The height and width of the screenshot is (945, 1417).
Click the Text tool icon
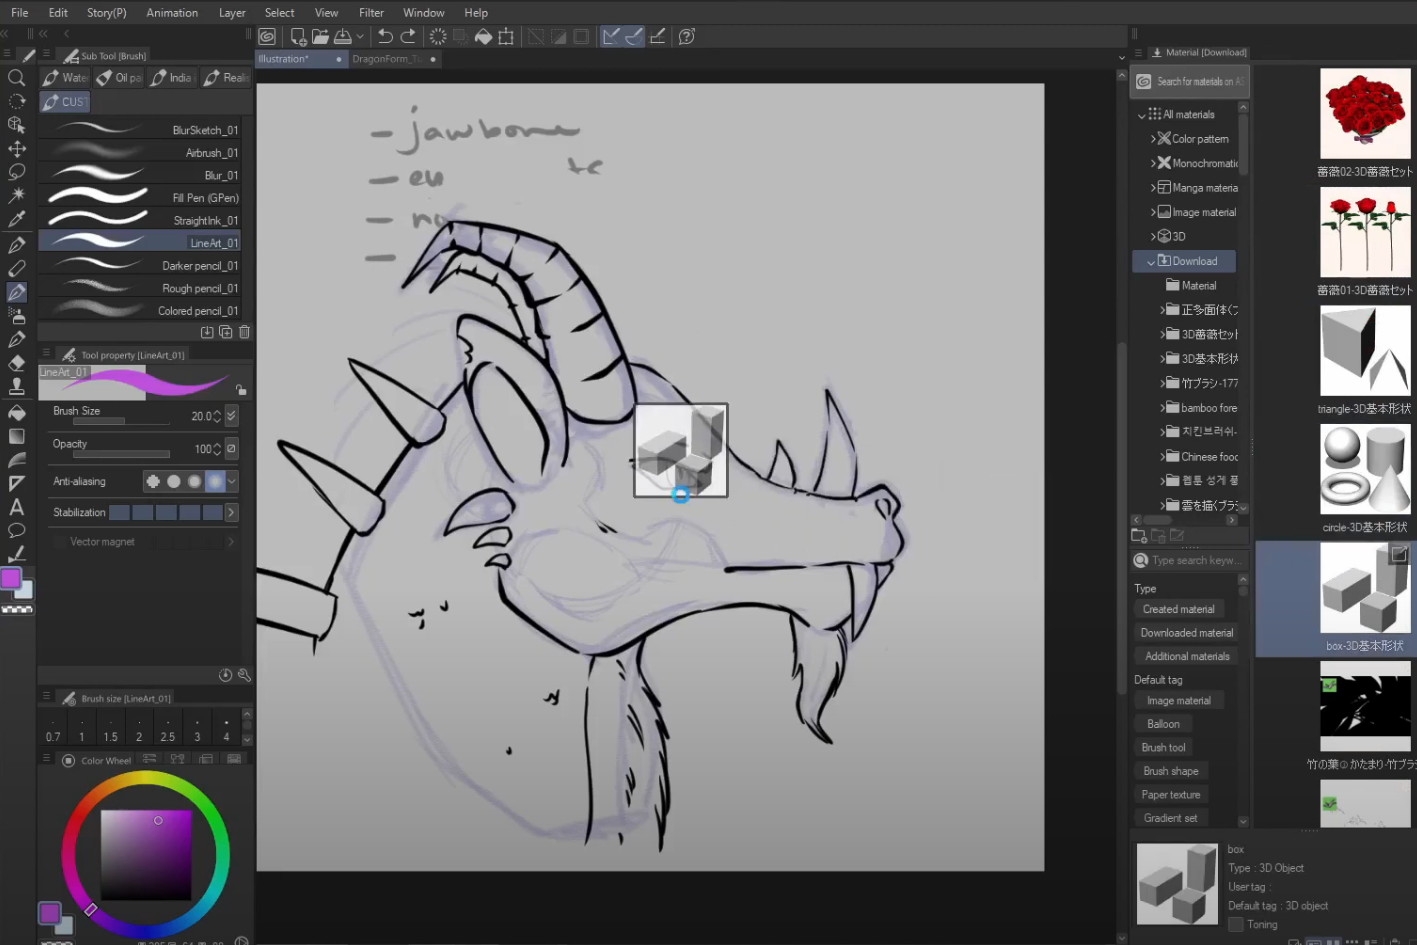click(17, 507)
